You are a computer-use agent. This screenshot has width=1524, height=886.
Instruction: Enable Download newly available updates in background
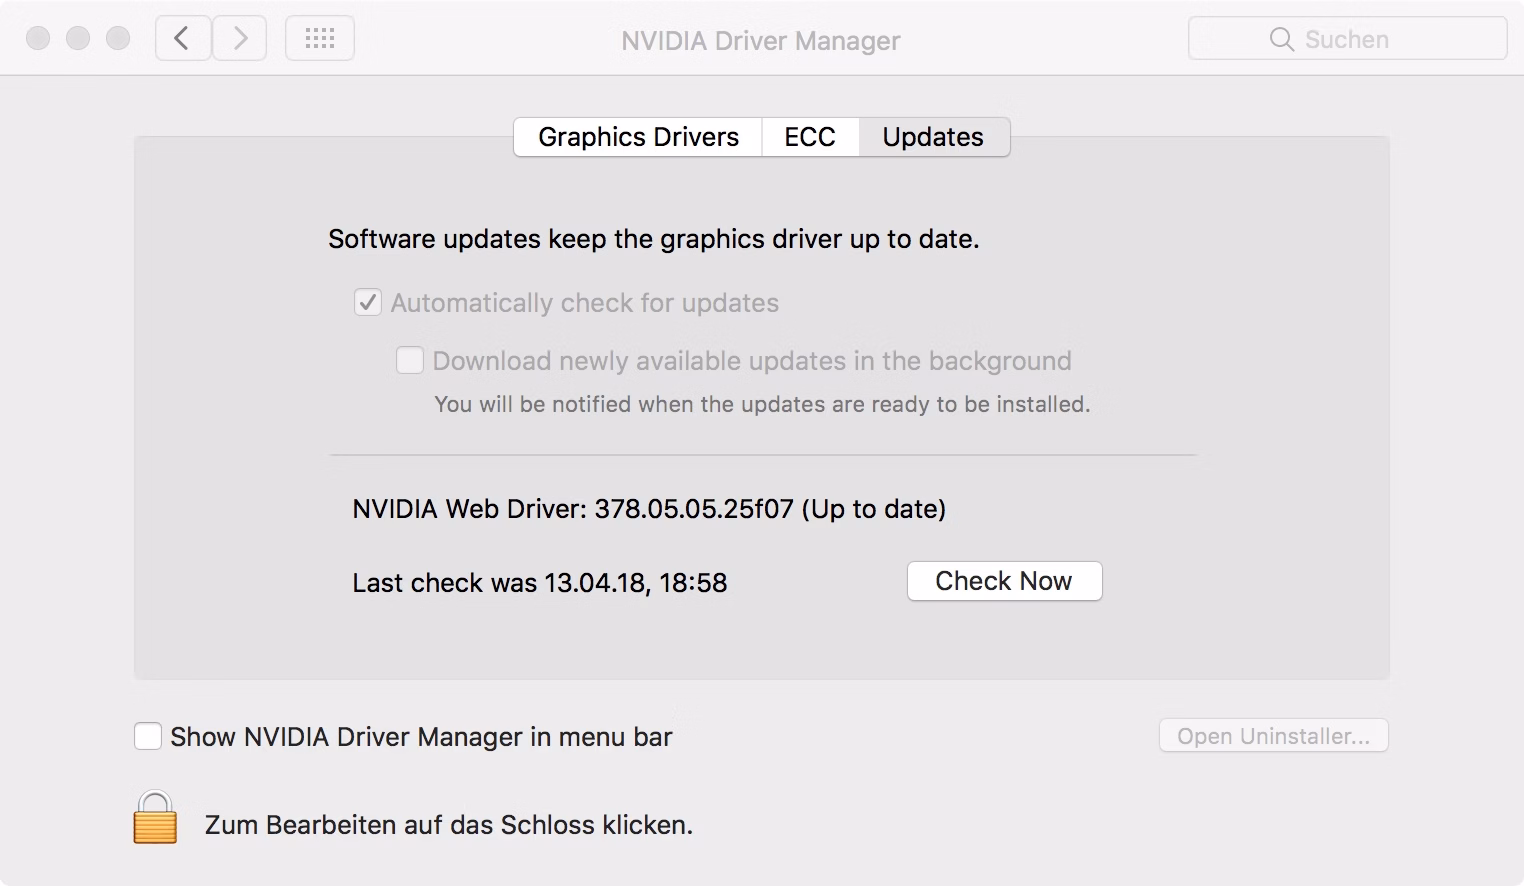click(410, 361)
